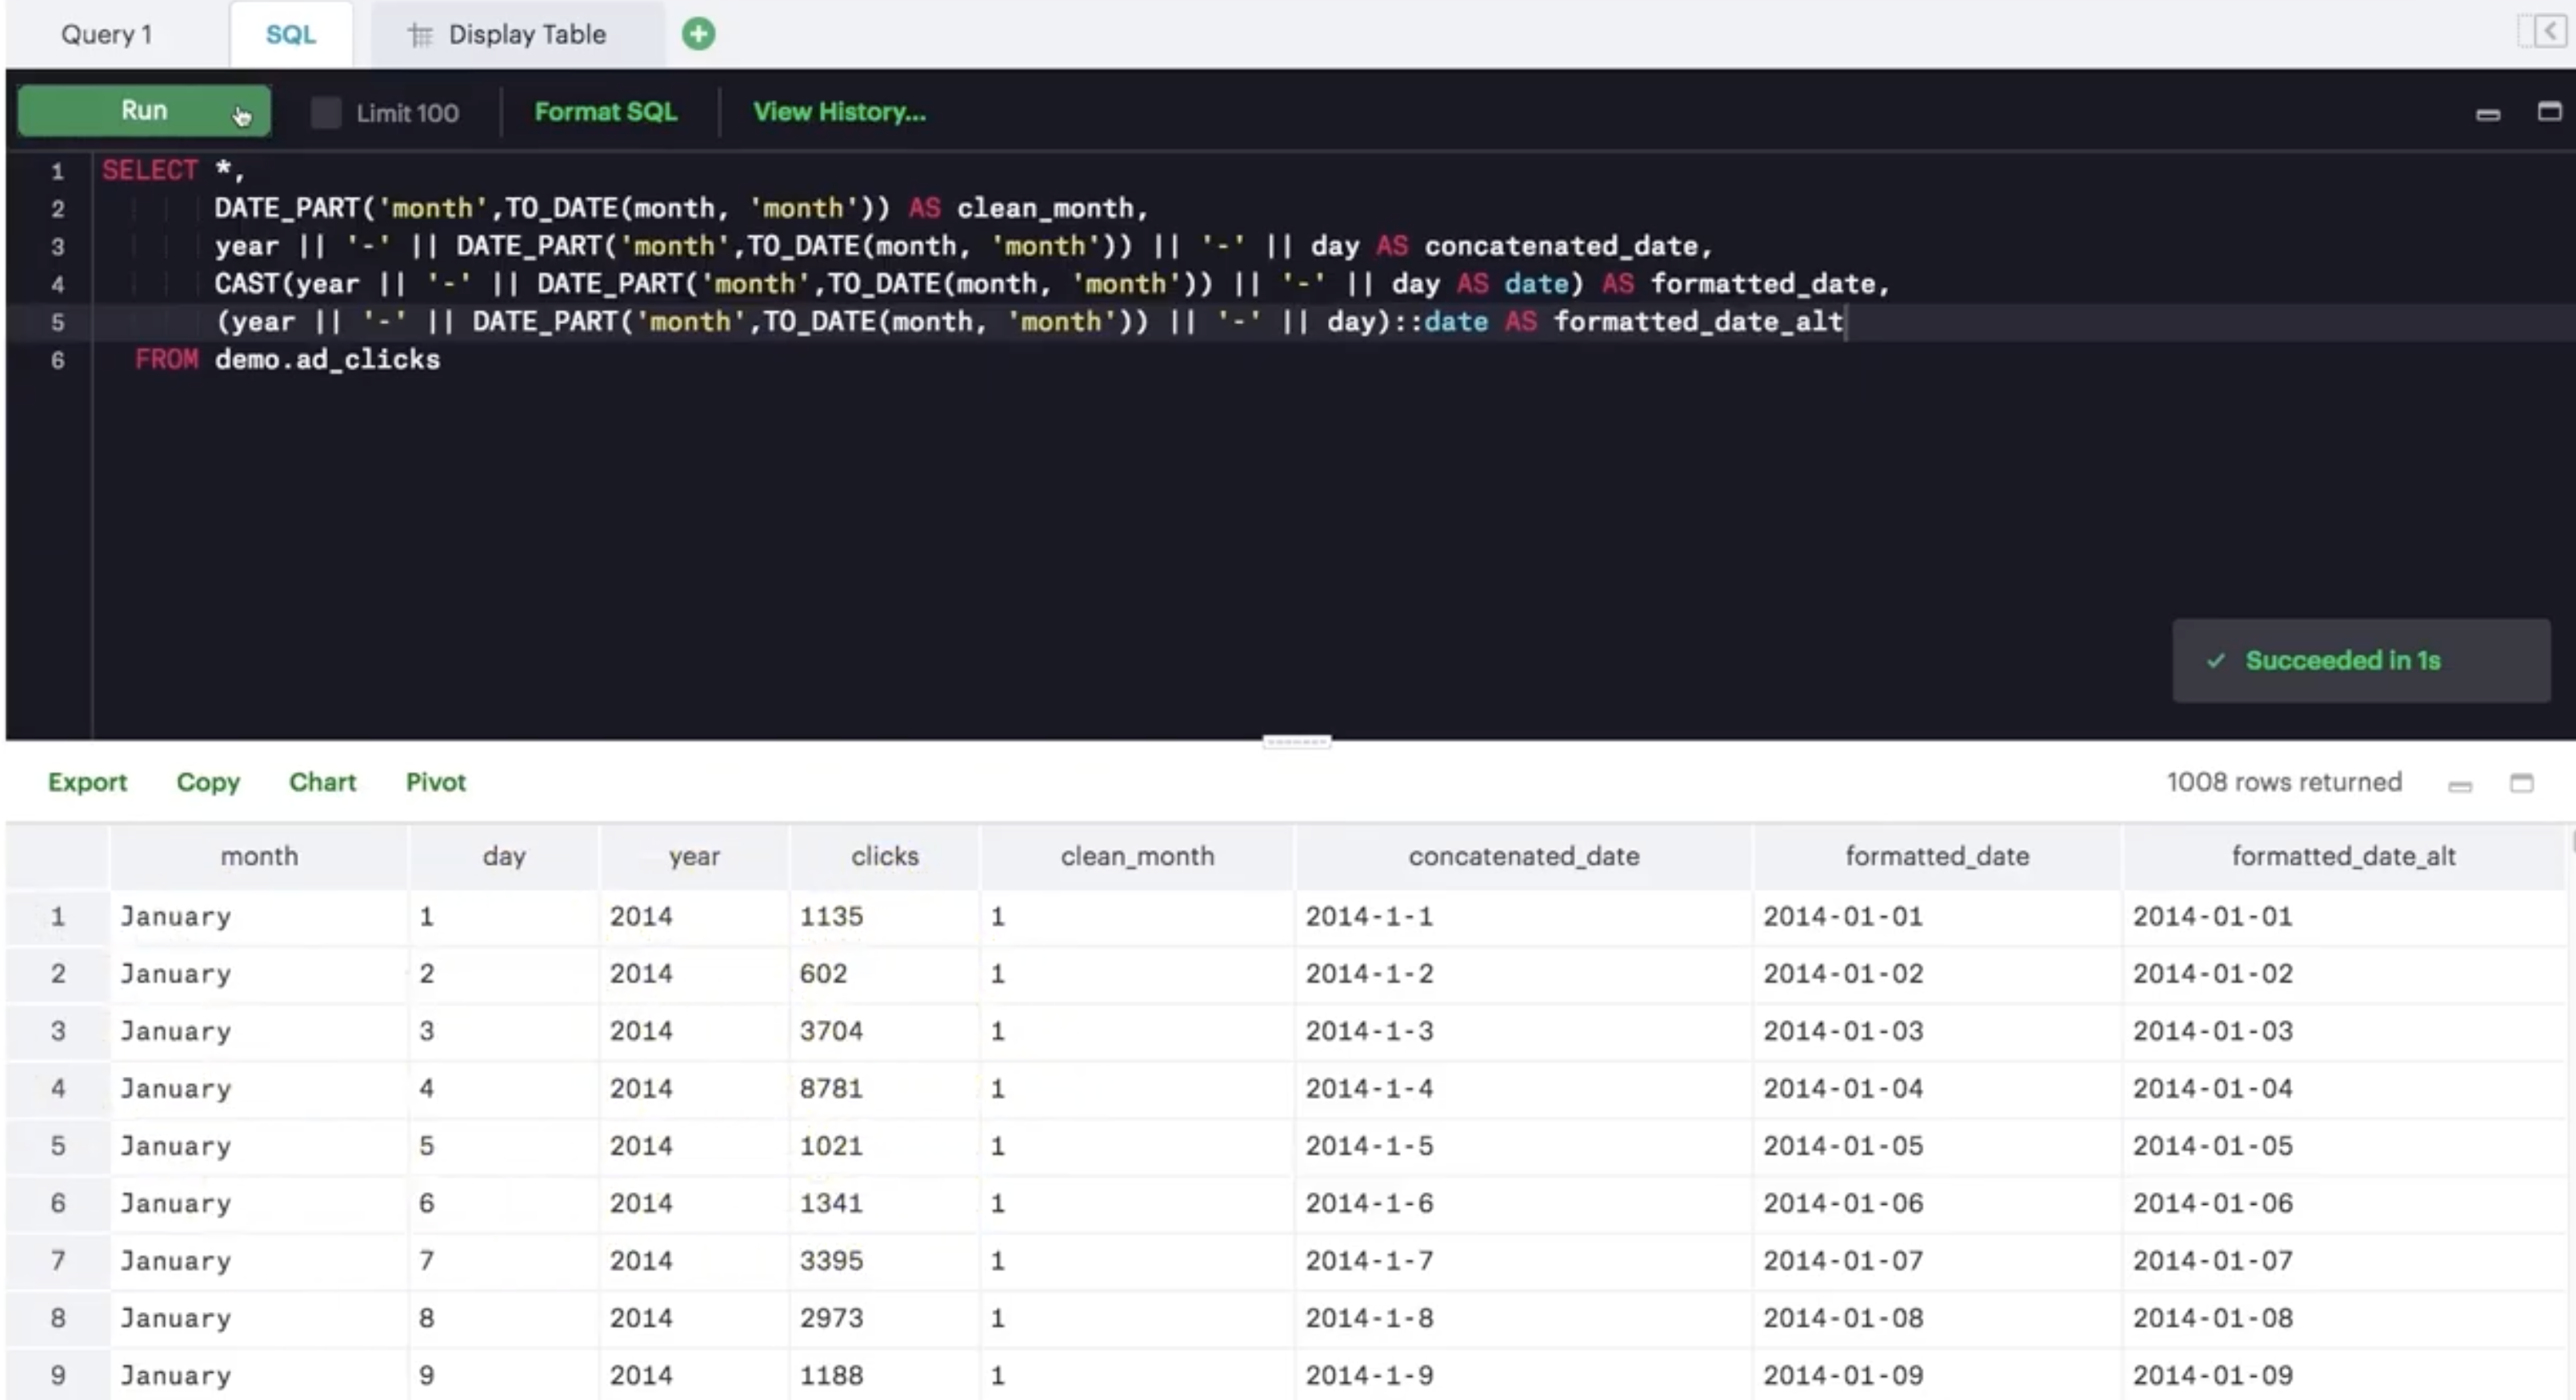This screenshot has height=1400, width=2576.
Task: Maximize the results pane
Action: (x=2521, y=783)
